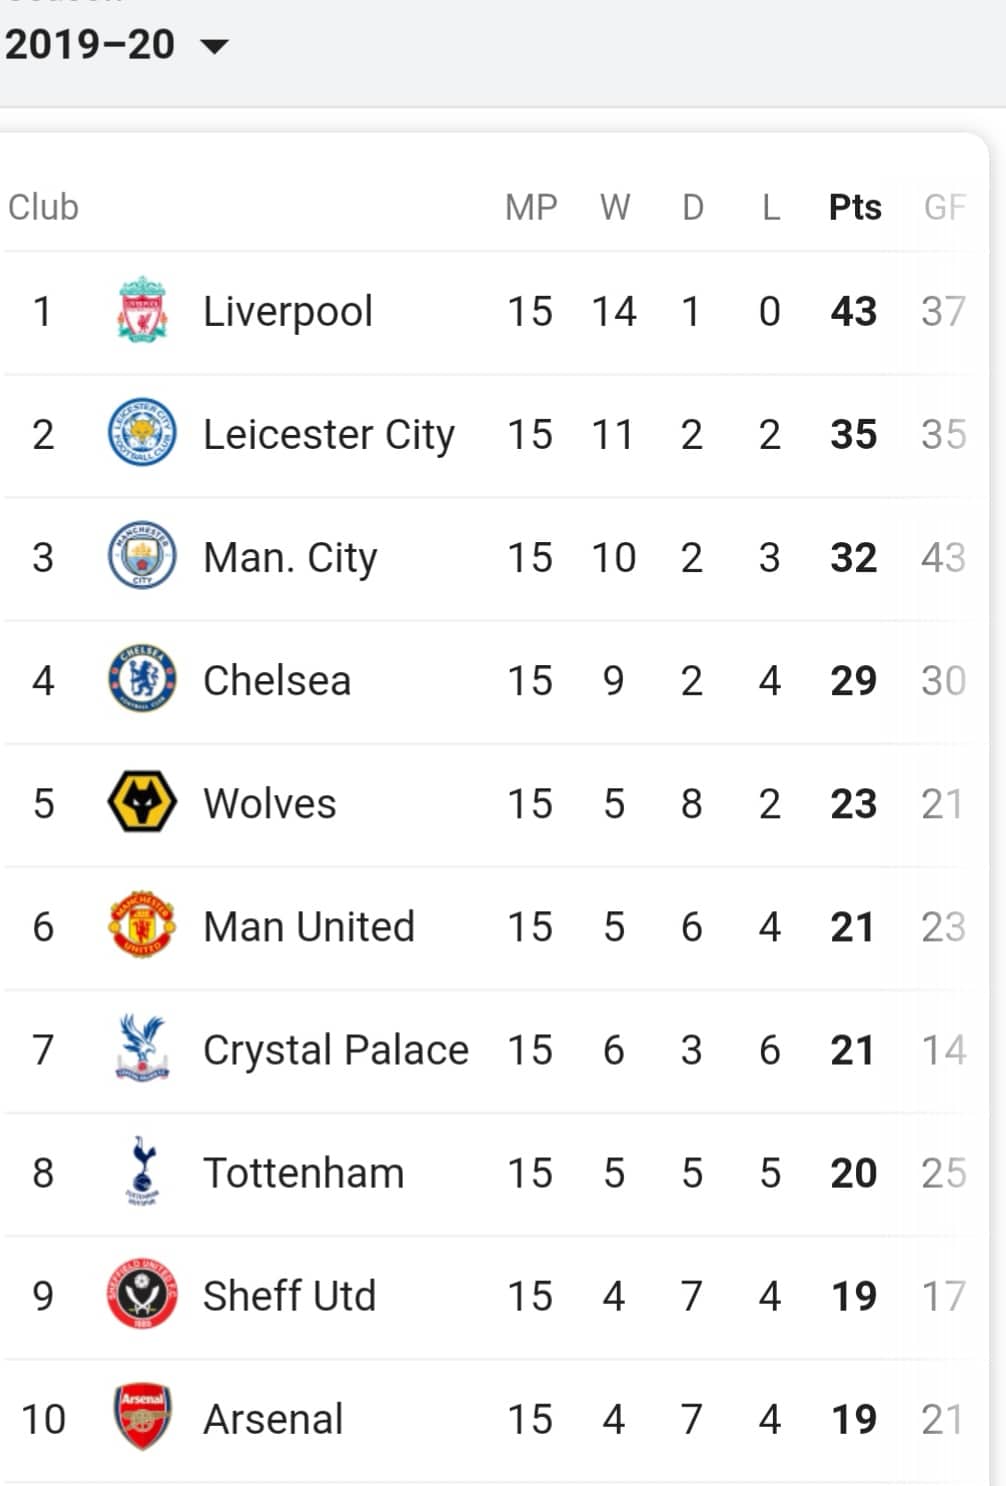Image resolution: width=1006 pixels, height=1486 pixels.
Task: Click the Liverpool club crest
Action: 142,311
